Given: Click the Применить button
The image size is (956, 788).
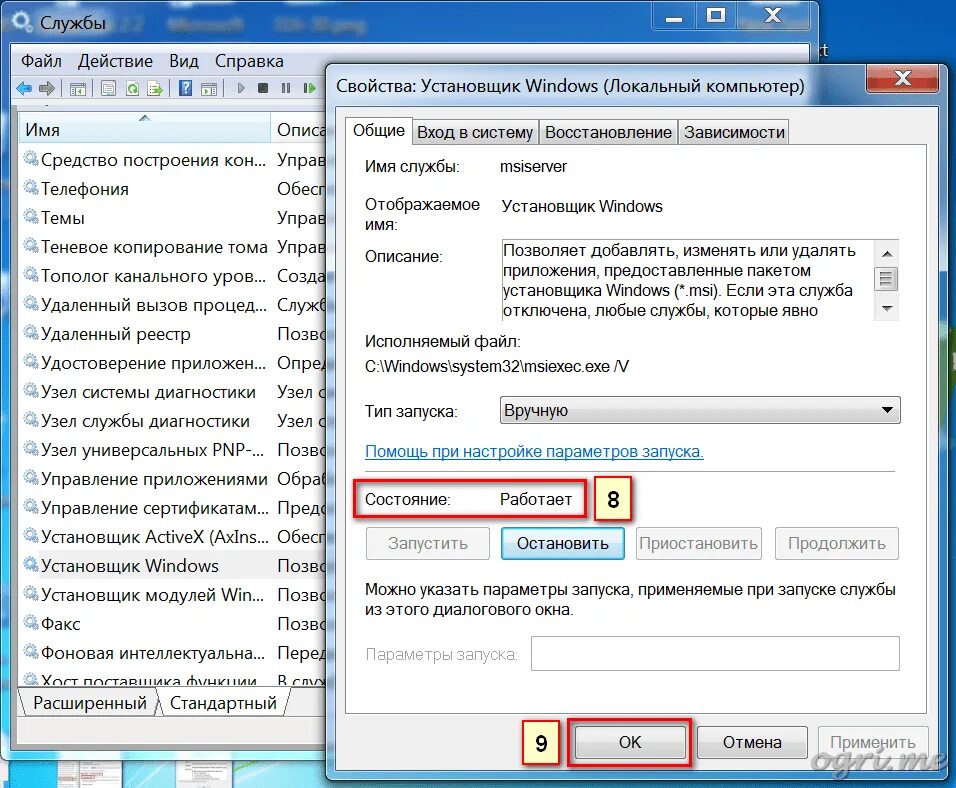Looking at the screenshot, I should (872, 742).
